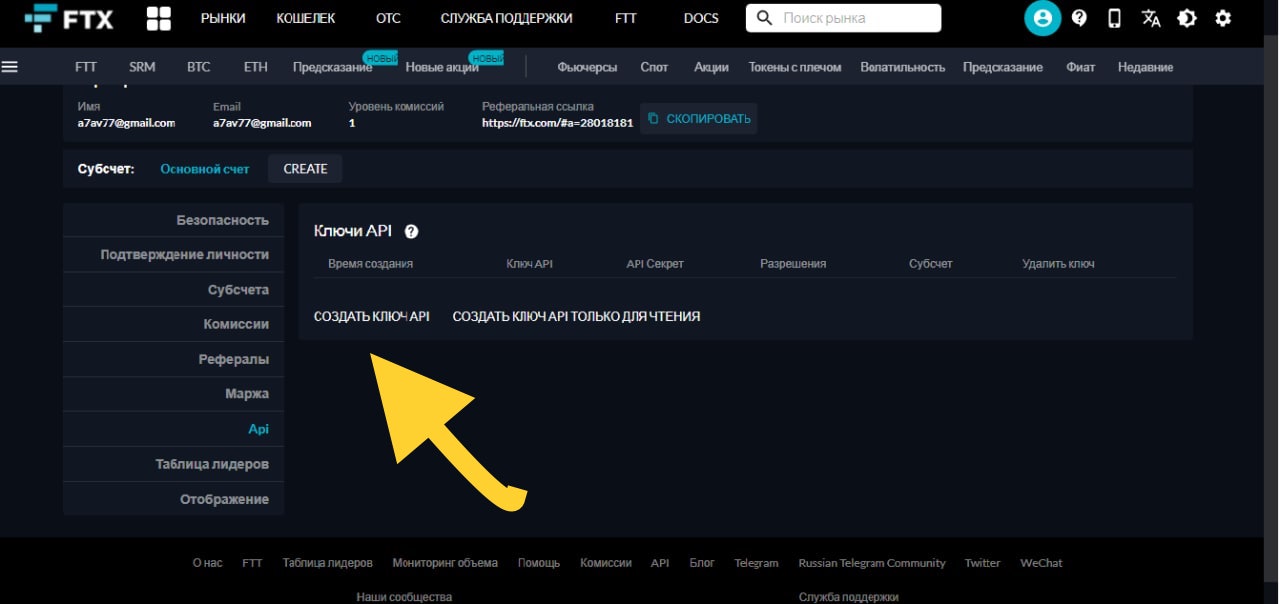Open the settings gear icon

1224,17
